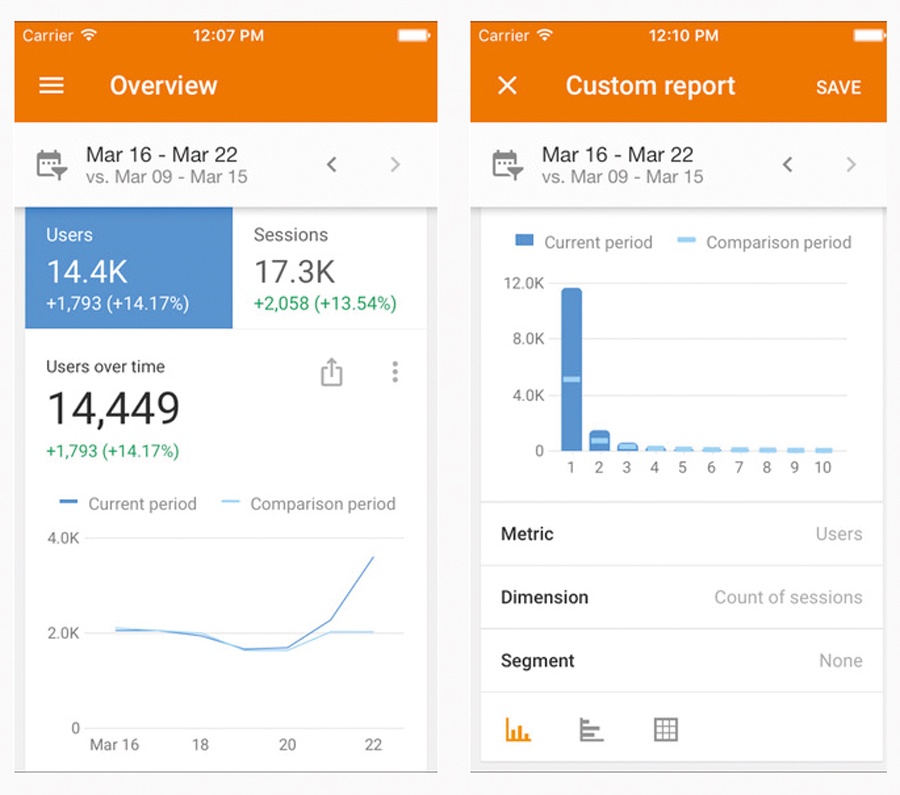Image resolution: width=900 pixels, height=795 pixels.
Task: Open the Metric selector showing Users
Action: (x=681, y=534)
